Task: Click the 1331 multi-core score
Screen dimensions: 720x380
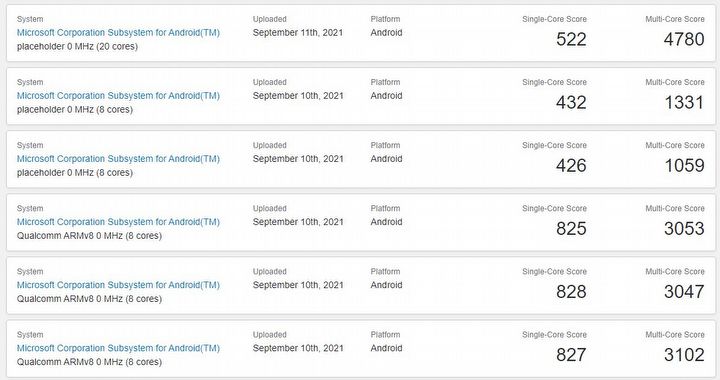Action: point(684,102)
